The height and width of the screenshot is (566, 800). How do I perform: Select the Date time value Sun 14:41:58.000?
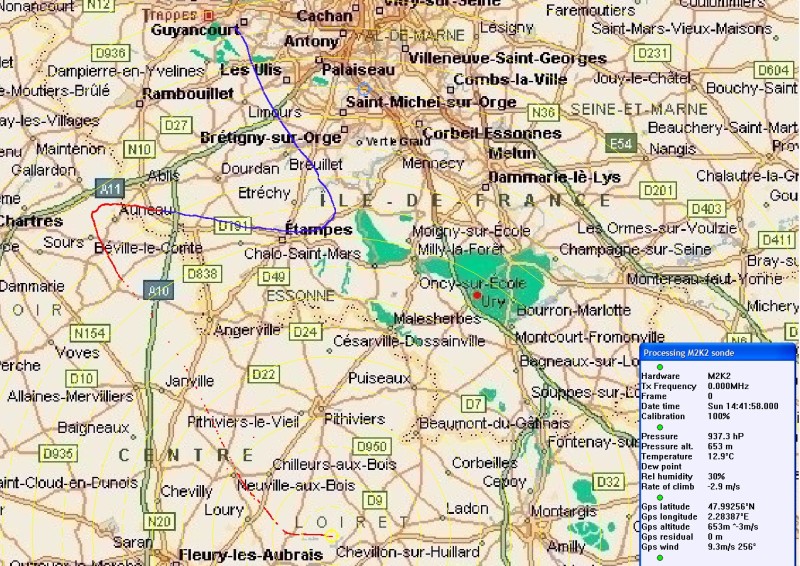743,406
